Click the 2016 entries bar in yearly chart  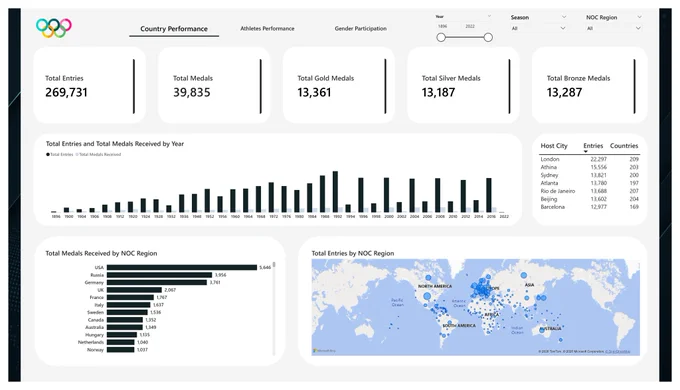click(489, 195)
